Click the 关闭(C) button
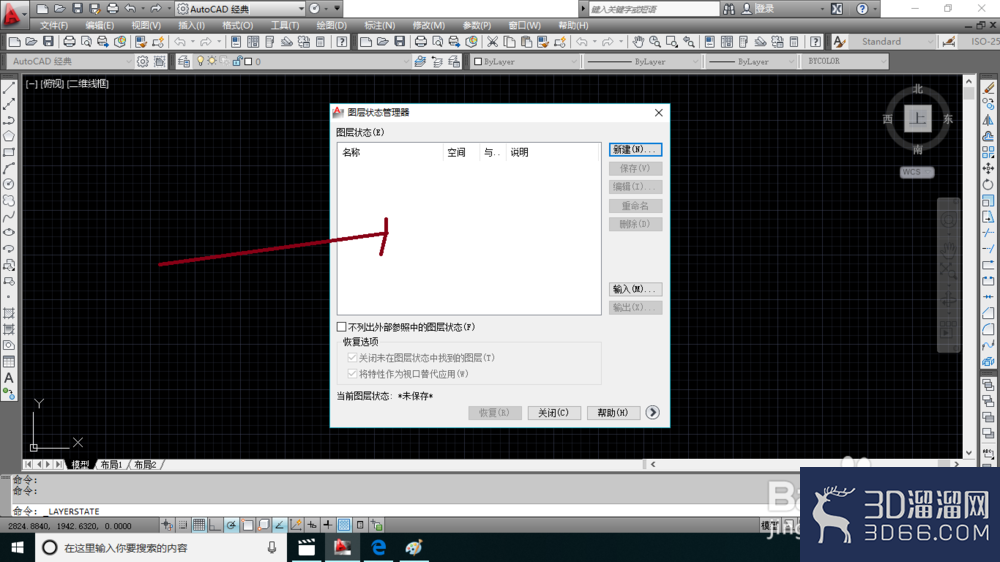The height and width of the screenshot is (562, 1000). (x=554, y=413)
